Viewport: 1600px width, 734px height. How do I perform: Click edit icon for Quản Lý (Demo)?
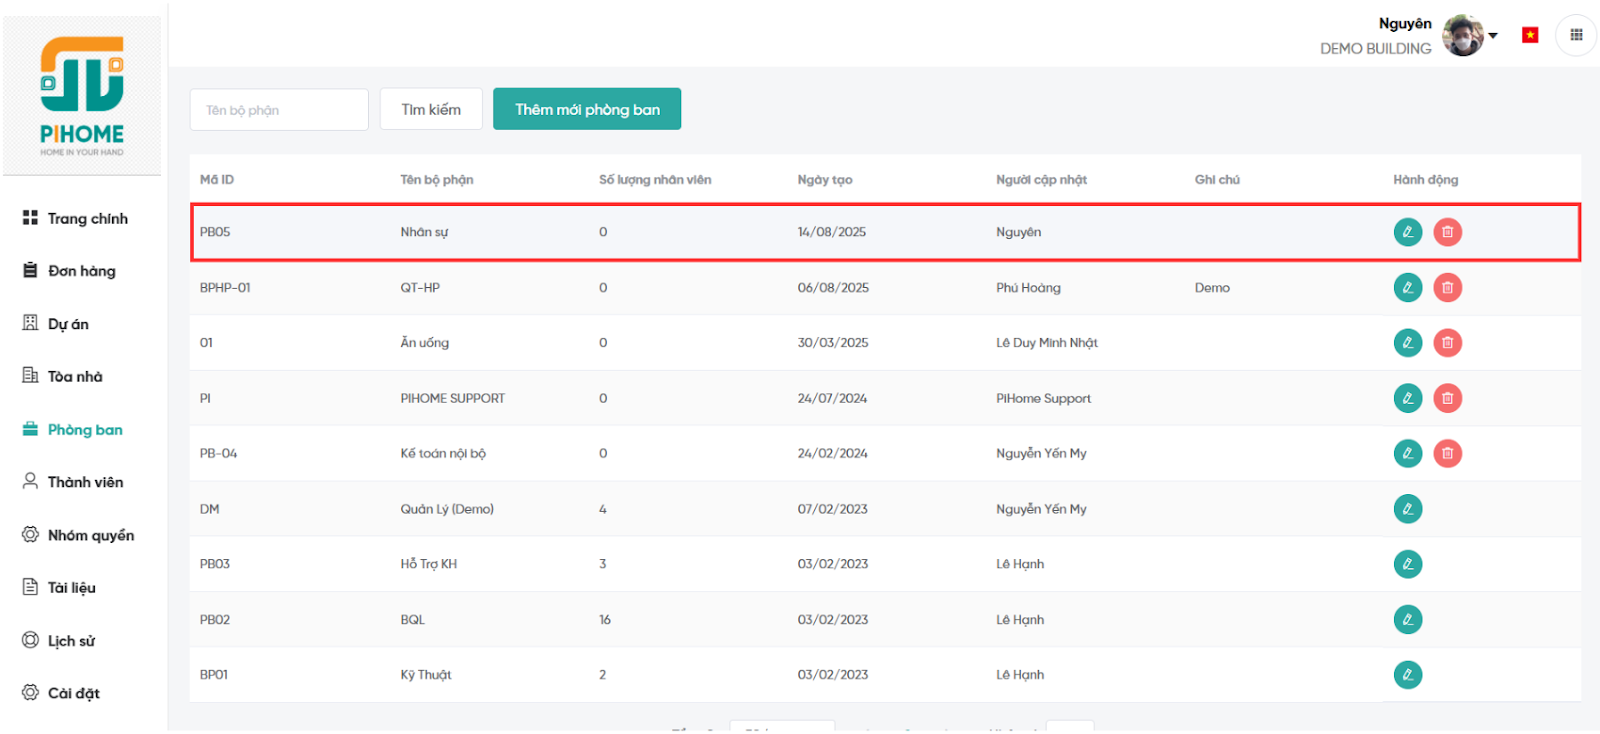click(1407, 509)
